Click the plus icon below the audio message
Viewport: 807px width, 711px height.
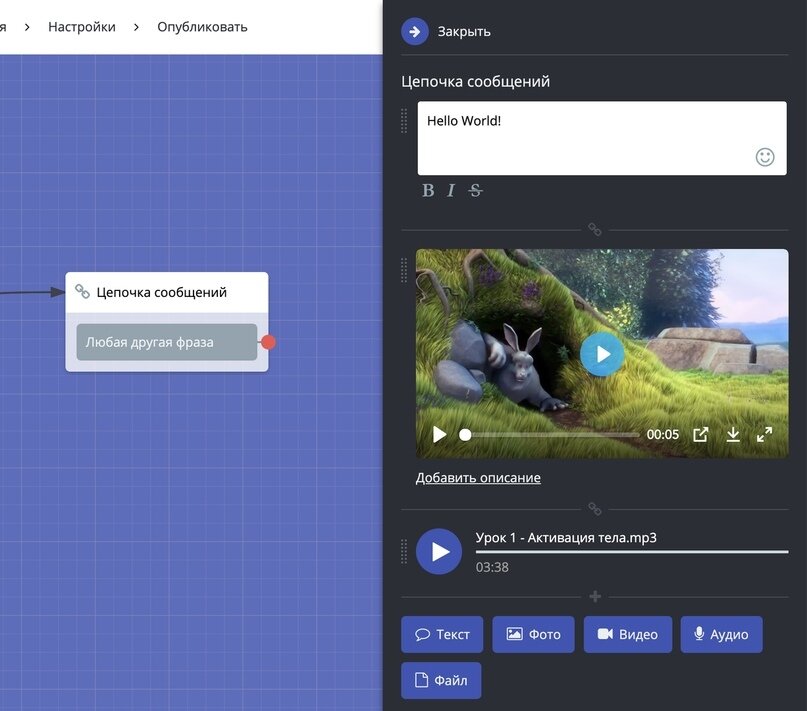pyautogui.click(x=595, y=596)
